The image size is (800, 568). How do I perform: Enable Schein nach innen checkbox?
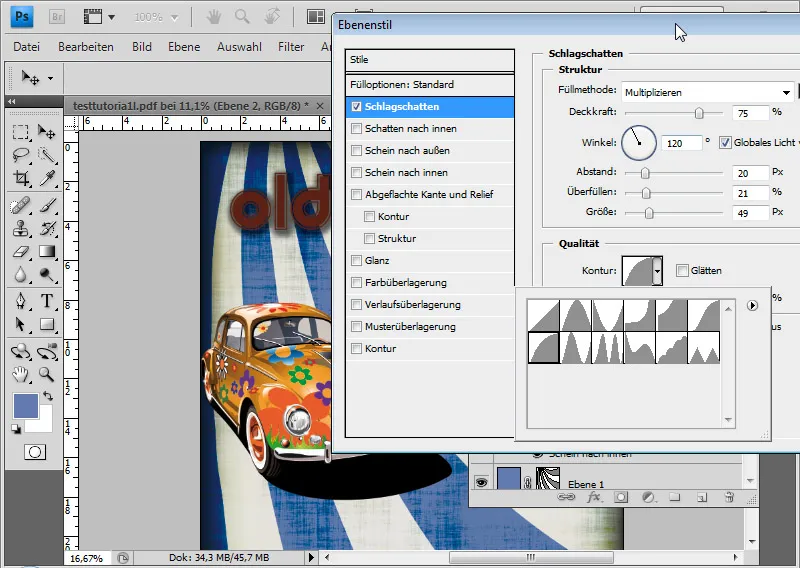click(356, 172)
